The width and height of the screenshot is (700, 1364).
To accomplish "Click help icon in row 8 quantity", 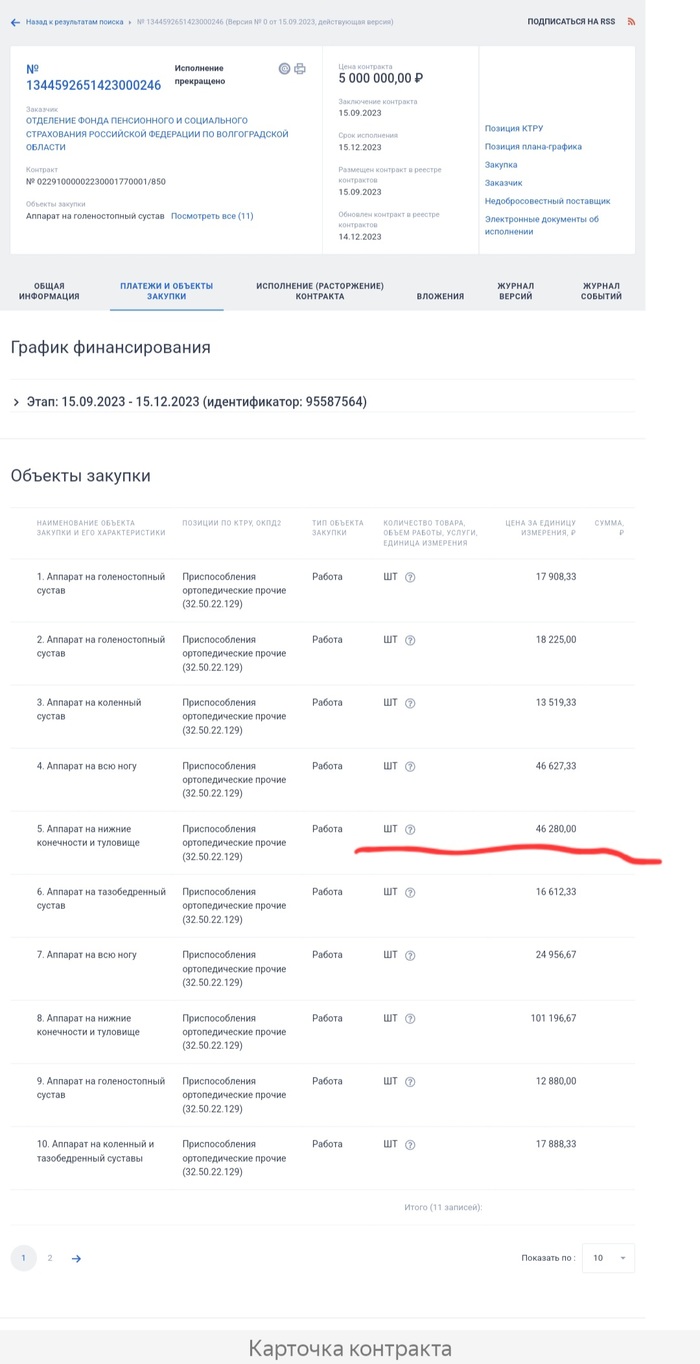I will click(x=410, y=1019).
